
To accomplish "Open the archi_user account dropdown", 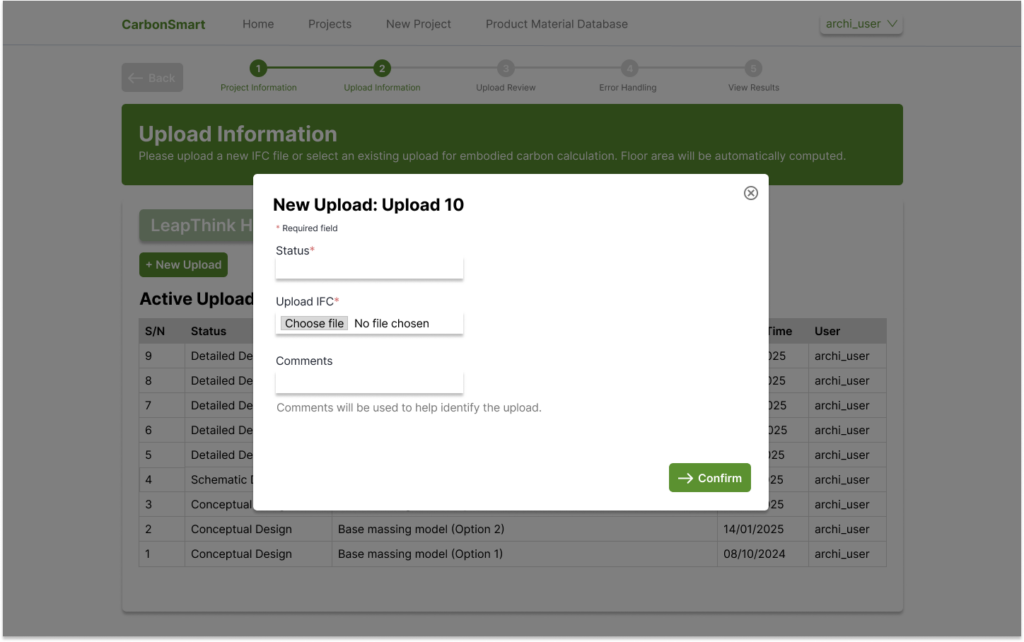I will click(x=860, y=22).
